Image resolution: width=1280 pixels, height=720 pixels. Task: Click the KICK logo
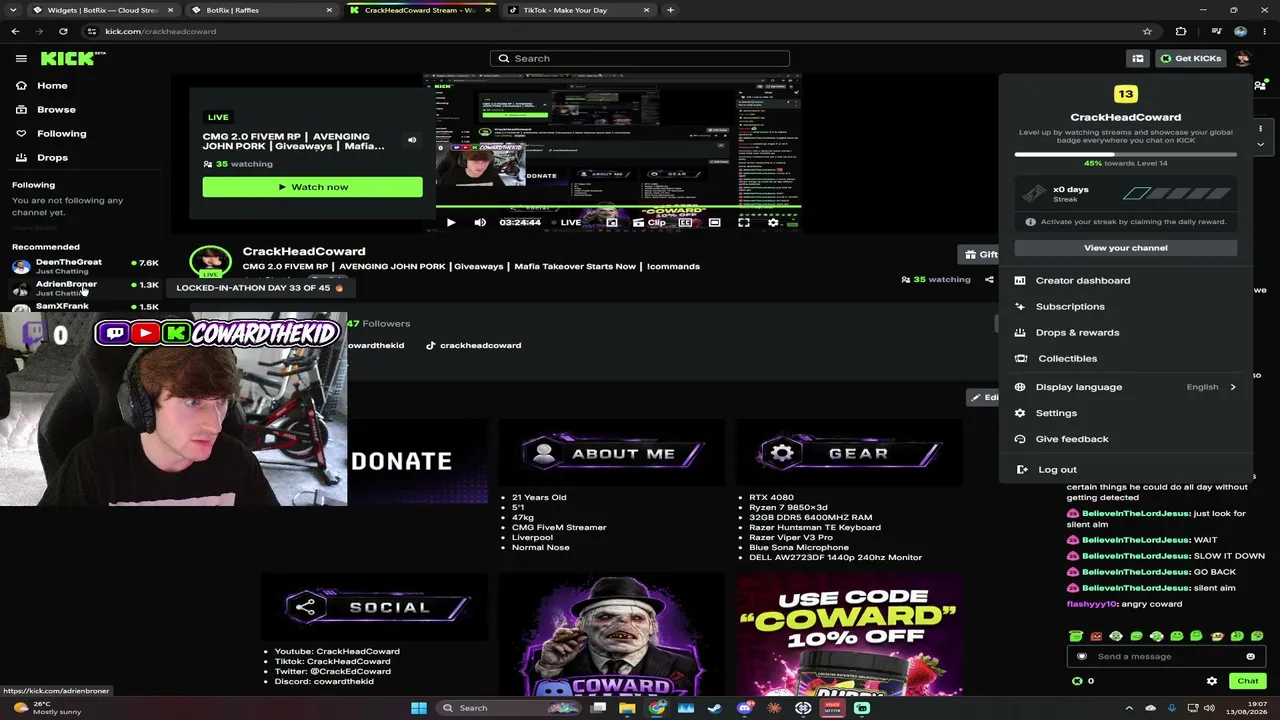(70, 58)
